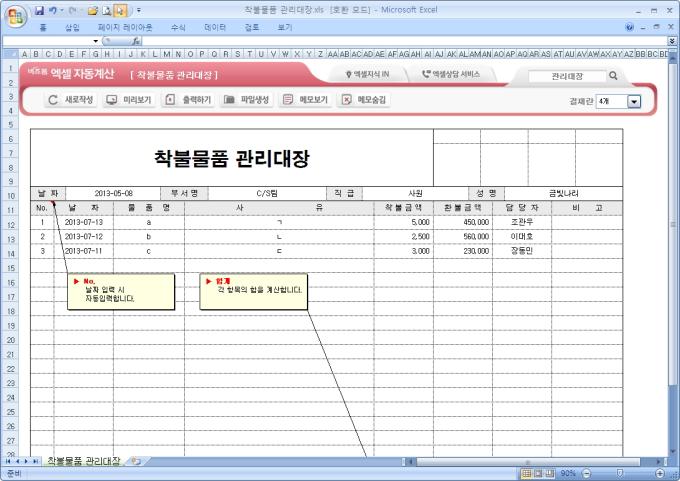This screenshot has height=481, width=680.
Task: Click the Redo arrow icon
Action: click(72, 10)
